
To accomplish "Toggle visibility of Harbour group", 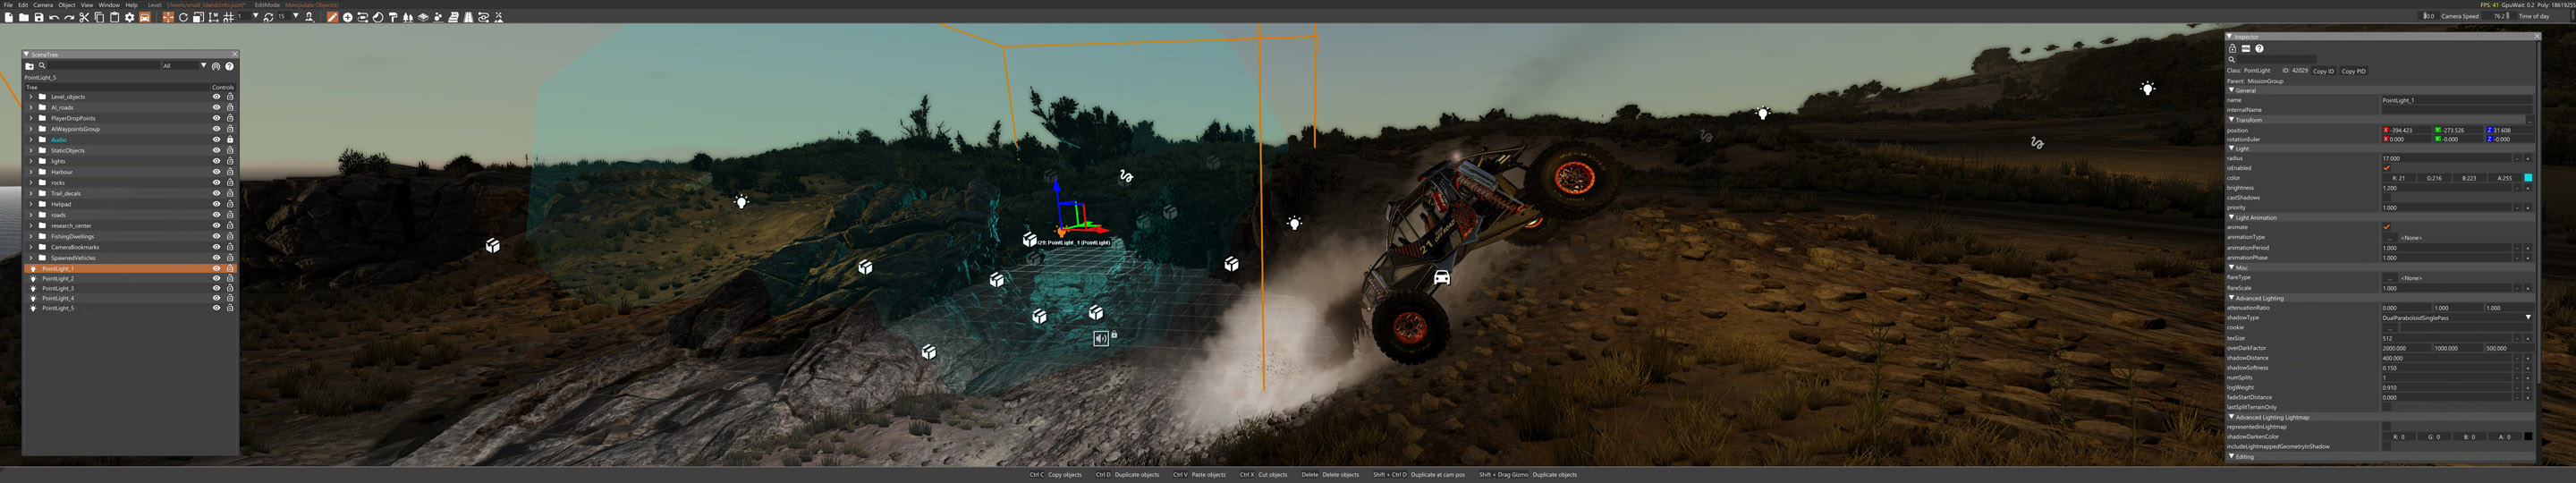I will tap(217, 172).
